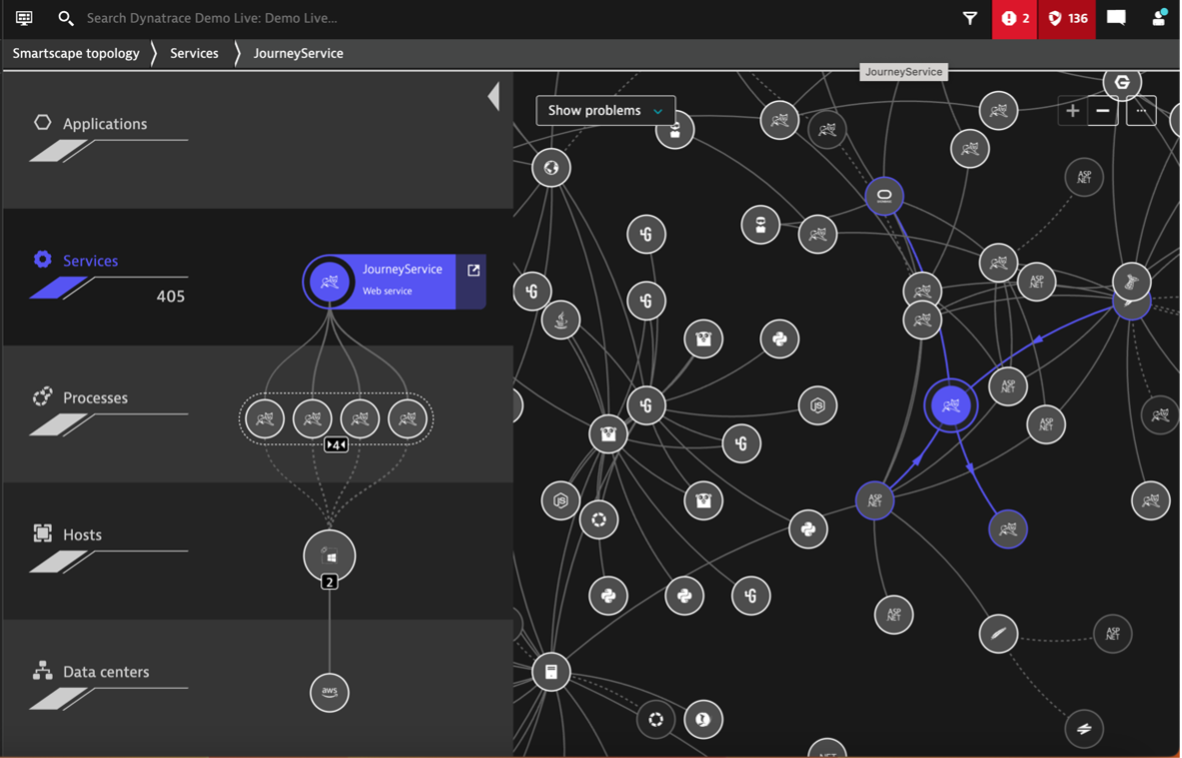Select the Processes layer

pyautogui.click(x=95, y=398)
